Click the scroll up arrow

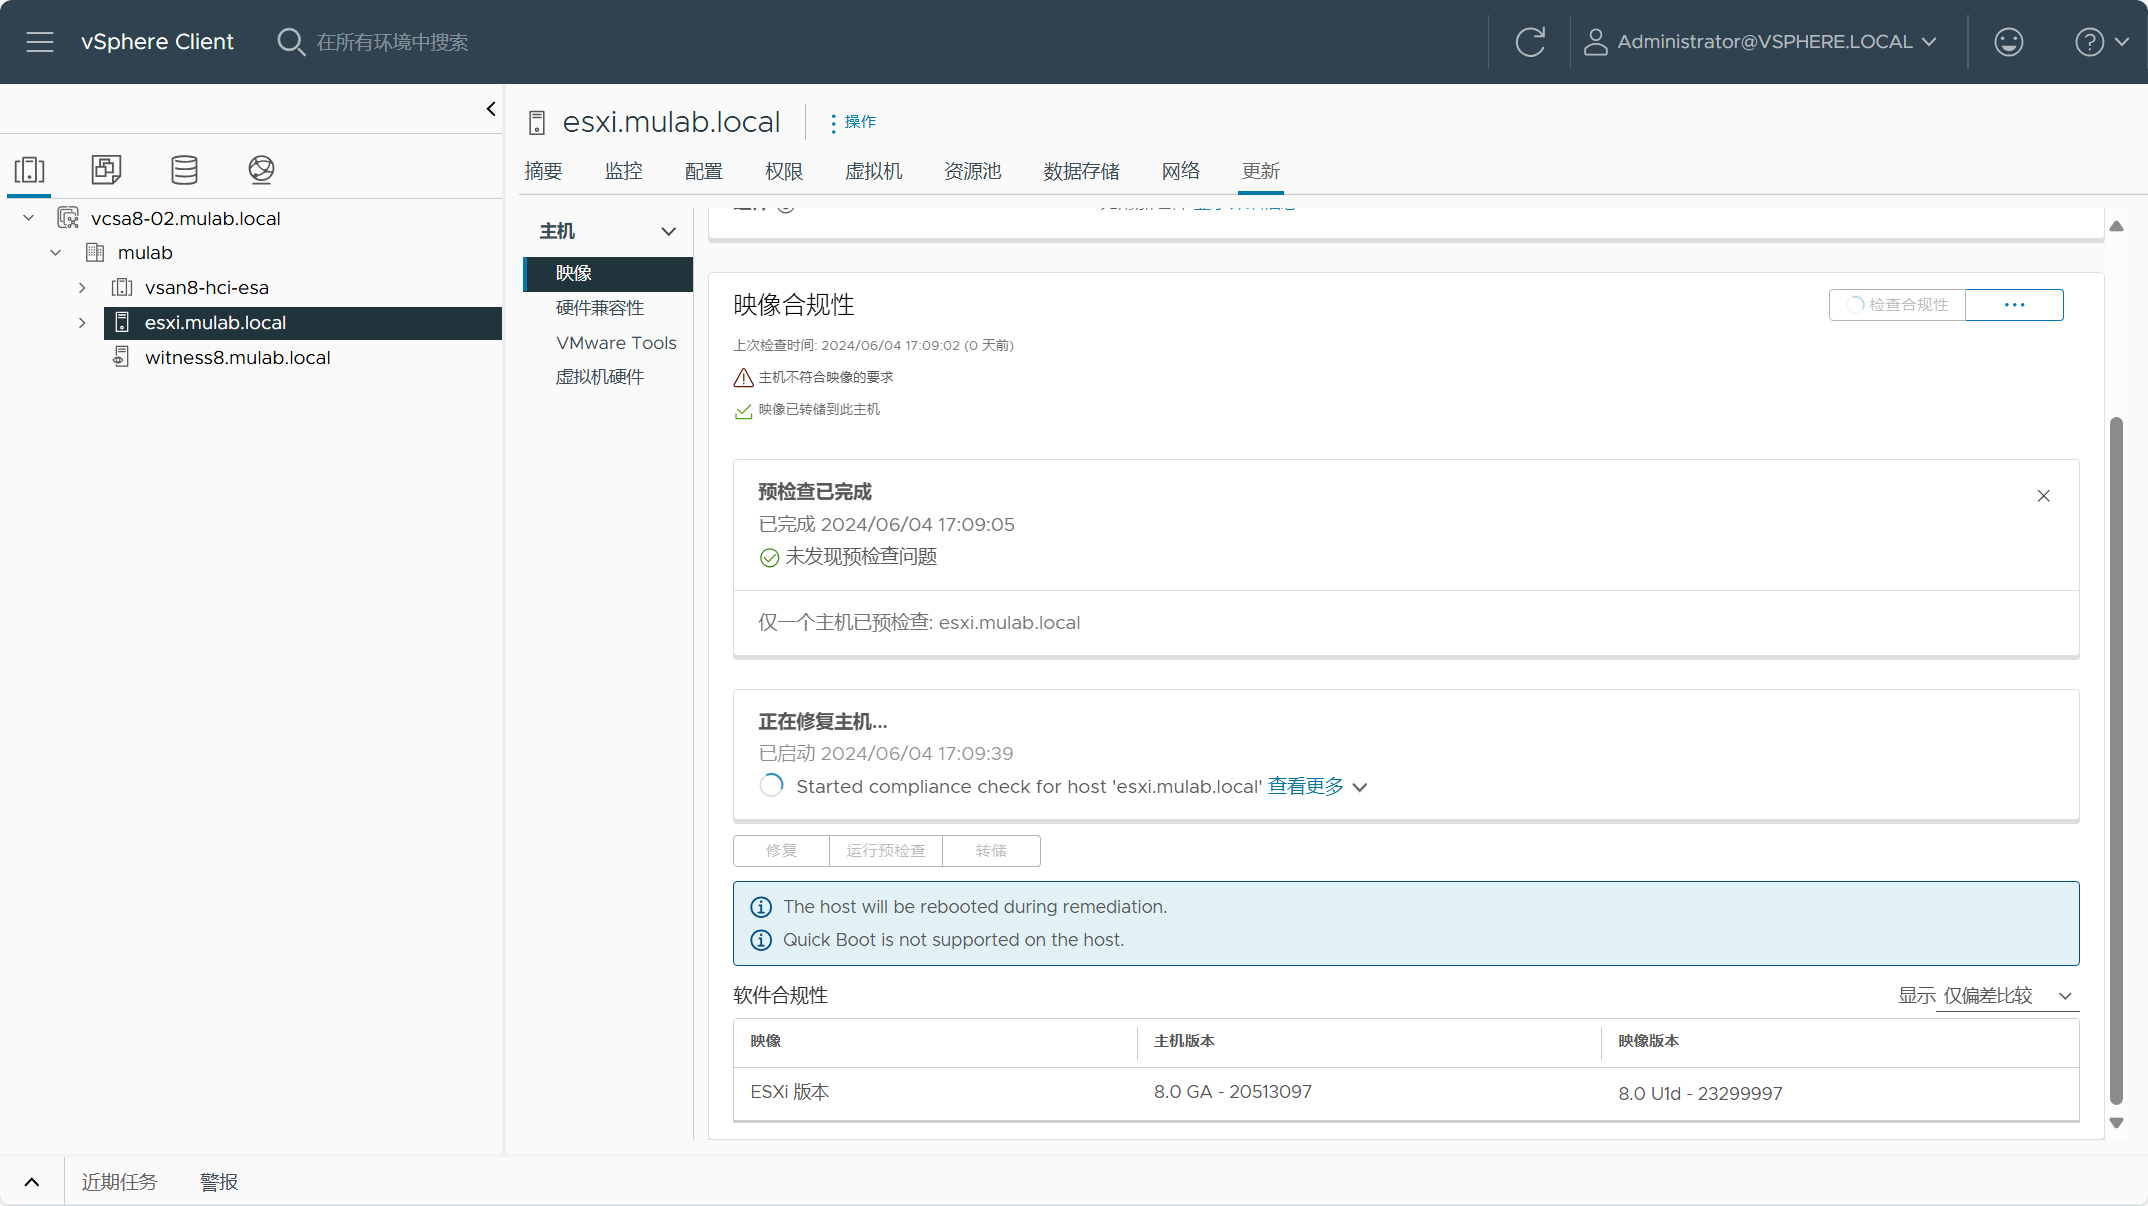(x=2116, y=227)
